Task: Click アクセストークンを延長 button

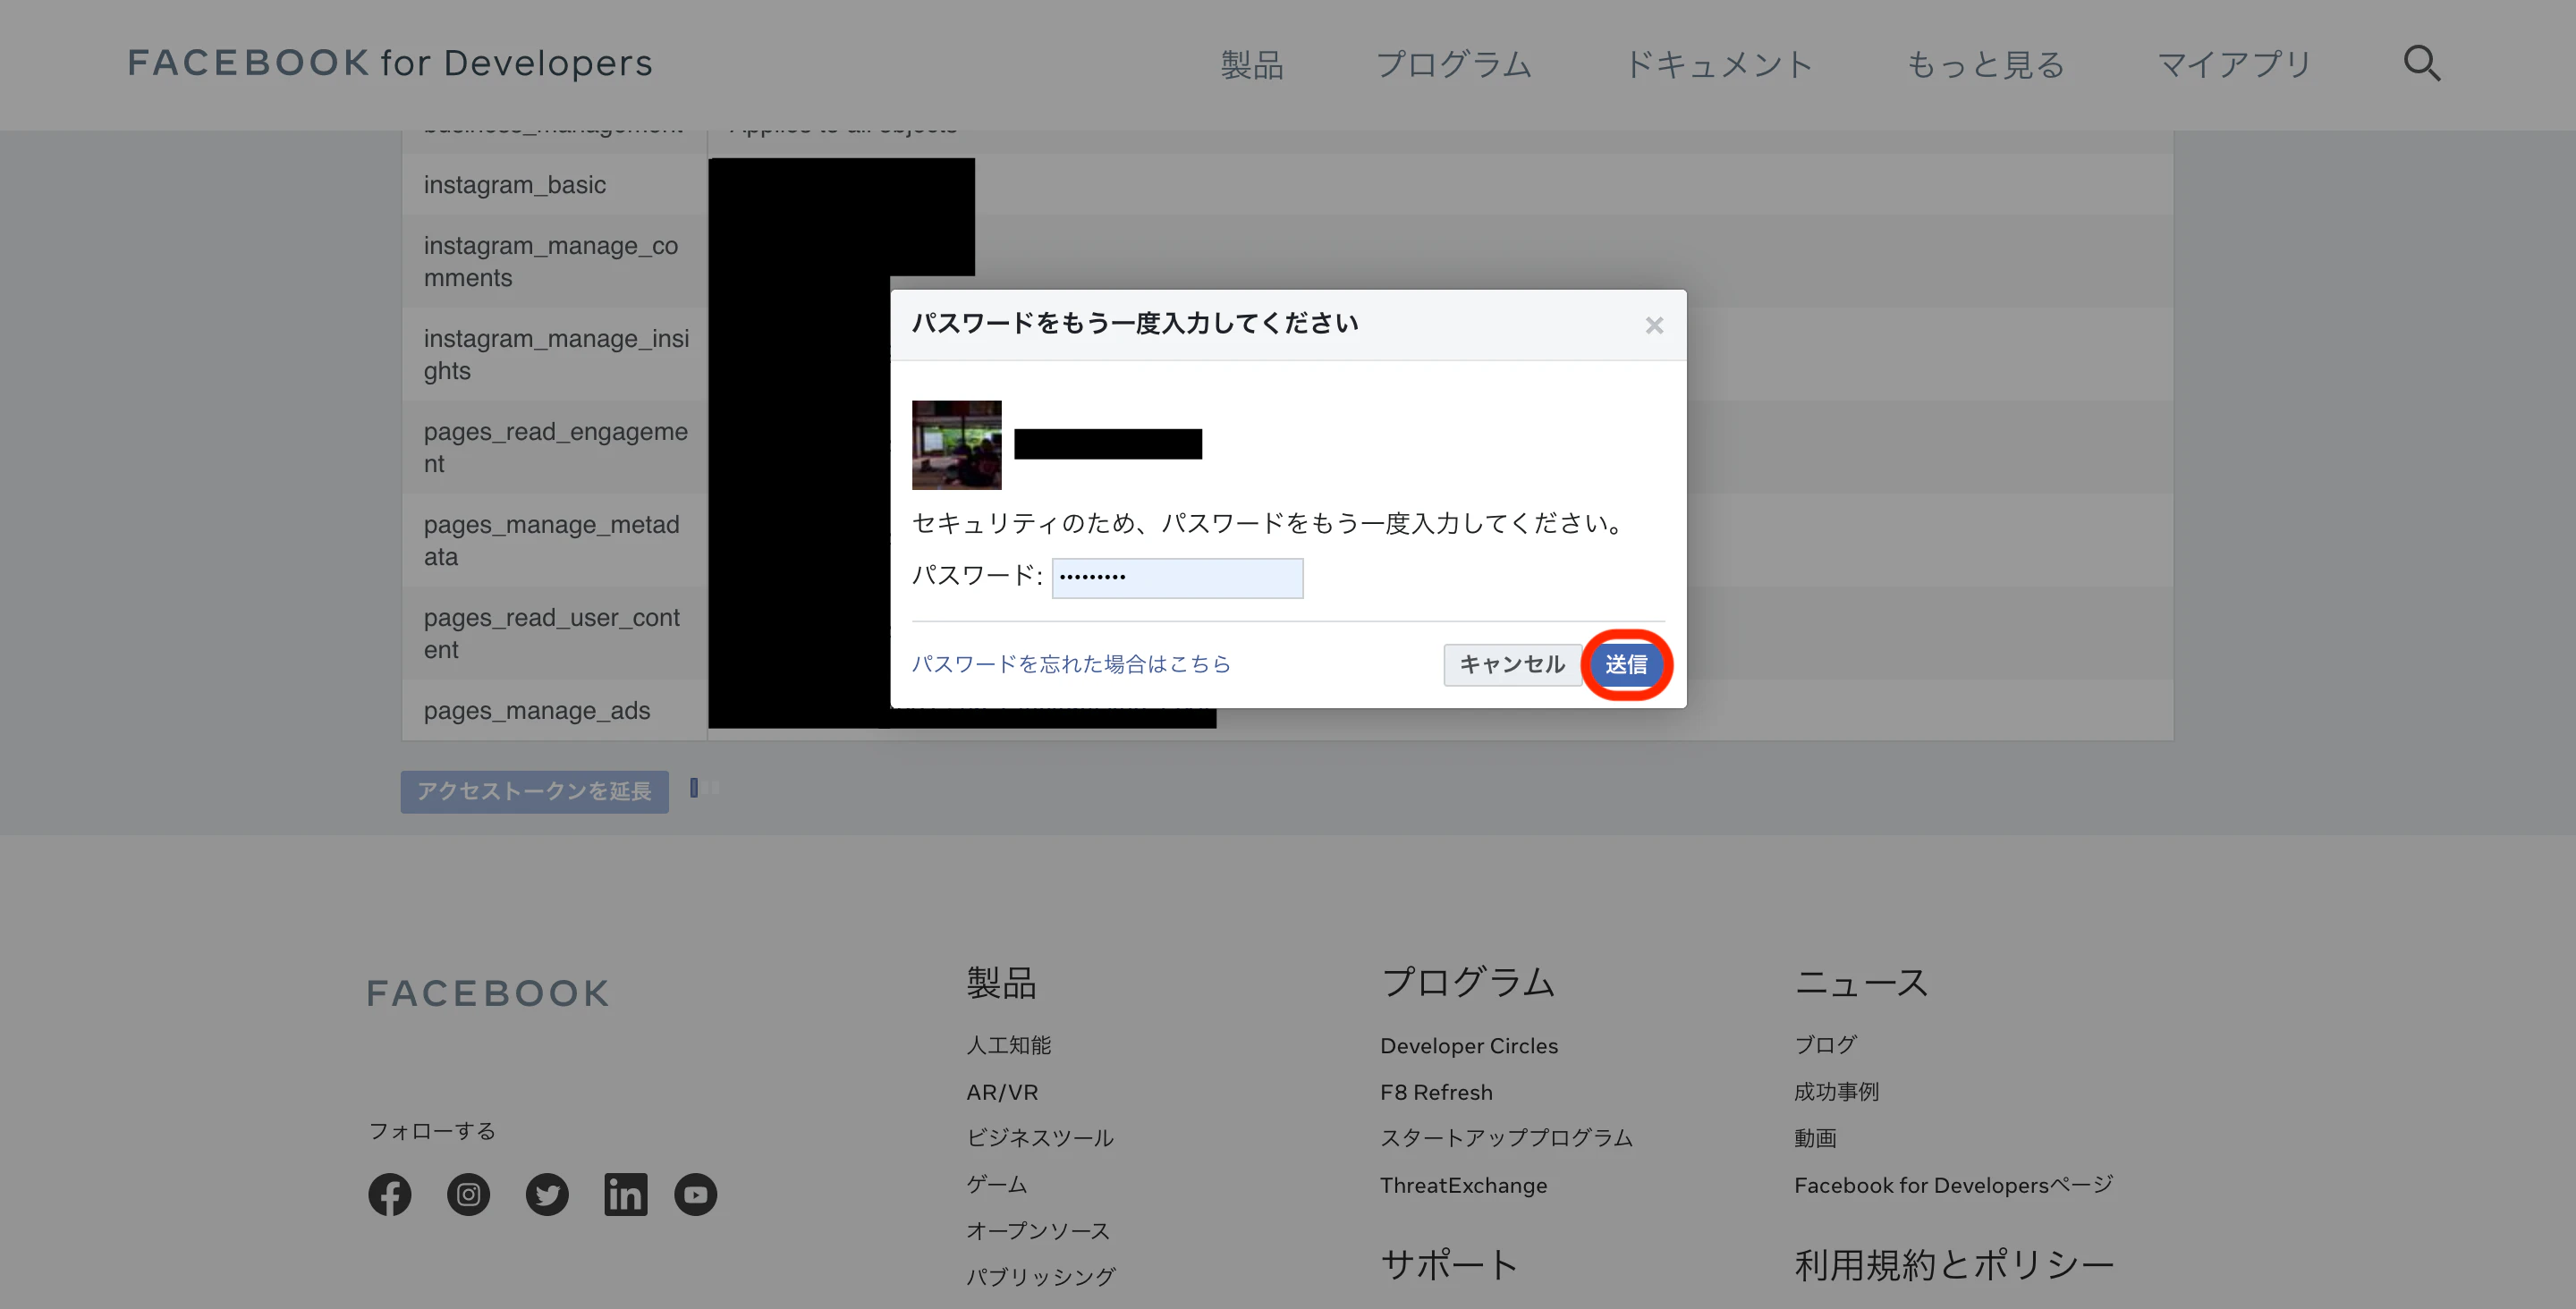Action: [535, 791]
